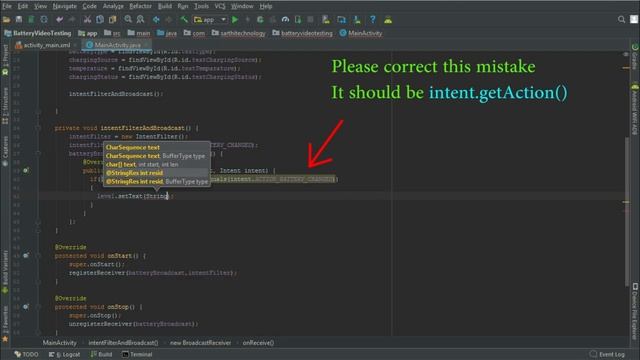Viewport: 640px width, 360px height.
Task: Open the Build menu
Action: [x=165, y=6]
